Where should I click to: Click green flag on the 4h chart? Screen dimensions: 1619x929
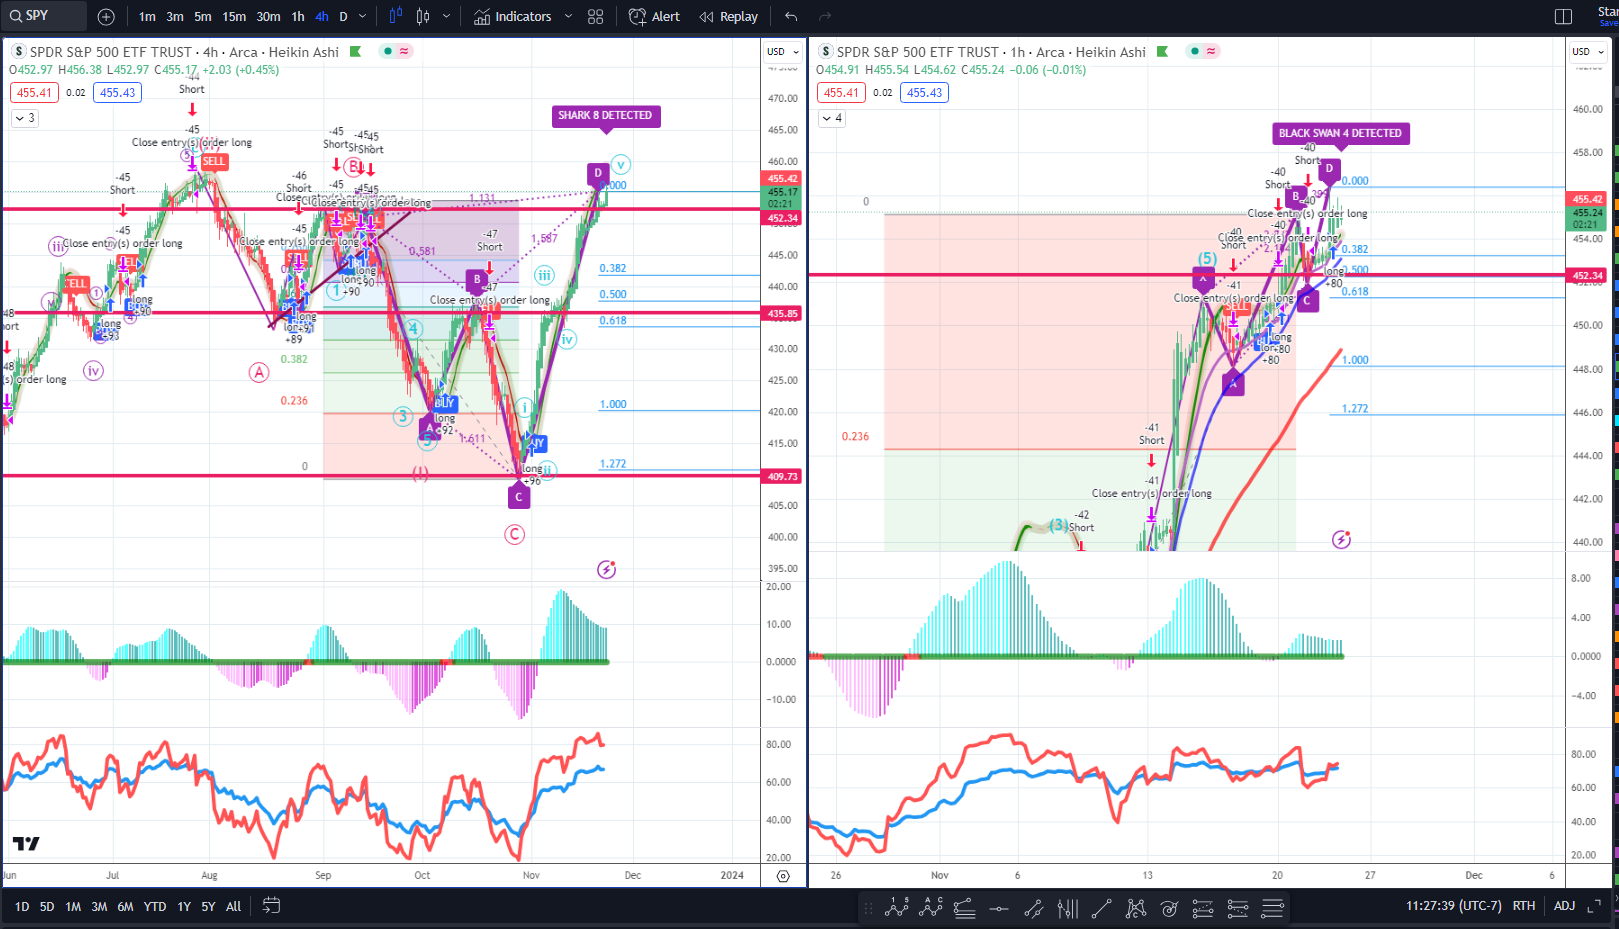tap(355, 52)
